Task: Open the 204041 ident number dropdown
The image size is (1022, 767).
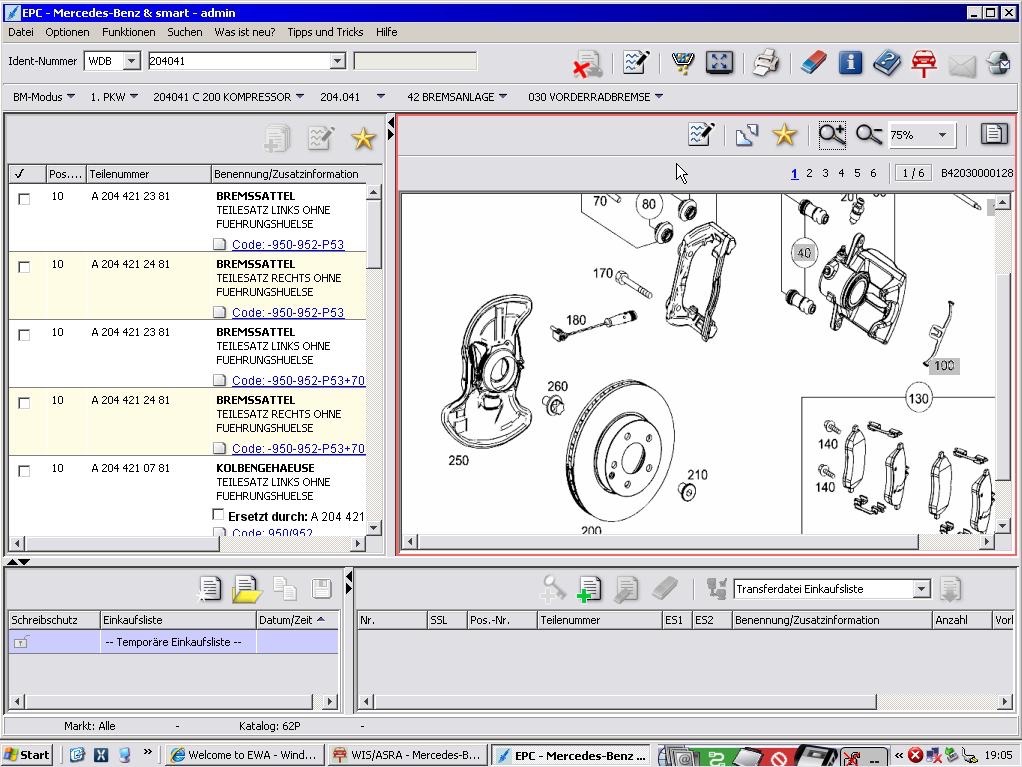Action: click(x=337, y=61)
